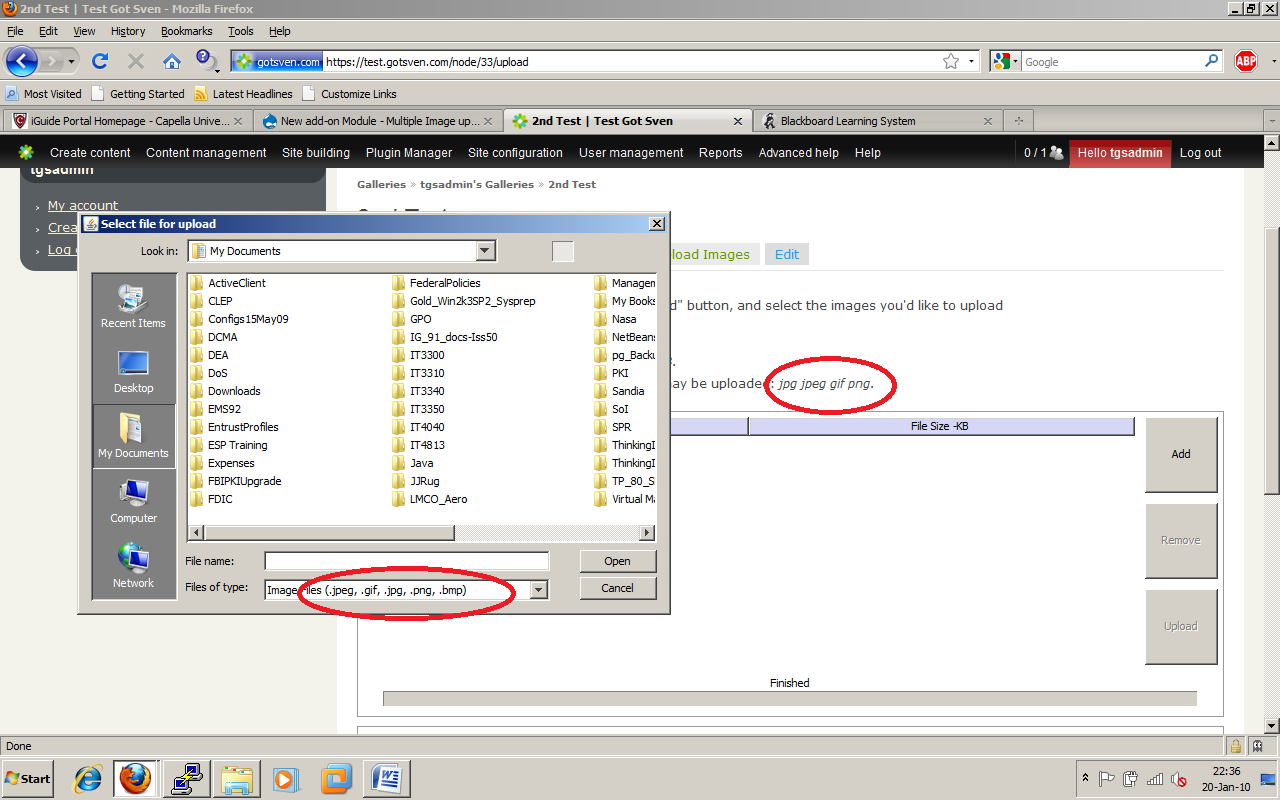Viewport: 1280px width, 800px height.
Task: Click the Action Center flag tray icon
Action: click(x=1107, y=779)
